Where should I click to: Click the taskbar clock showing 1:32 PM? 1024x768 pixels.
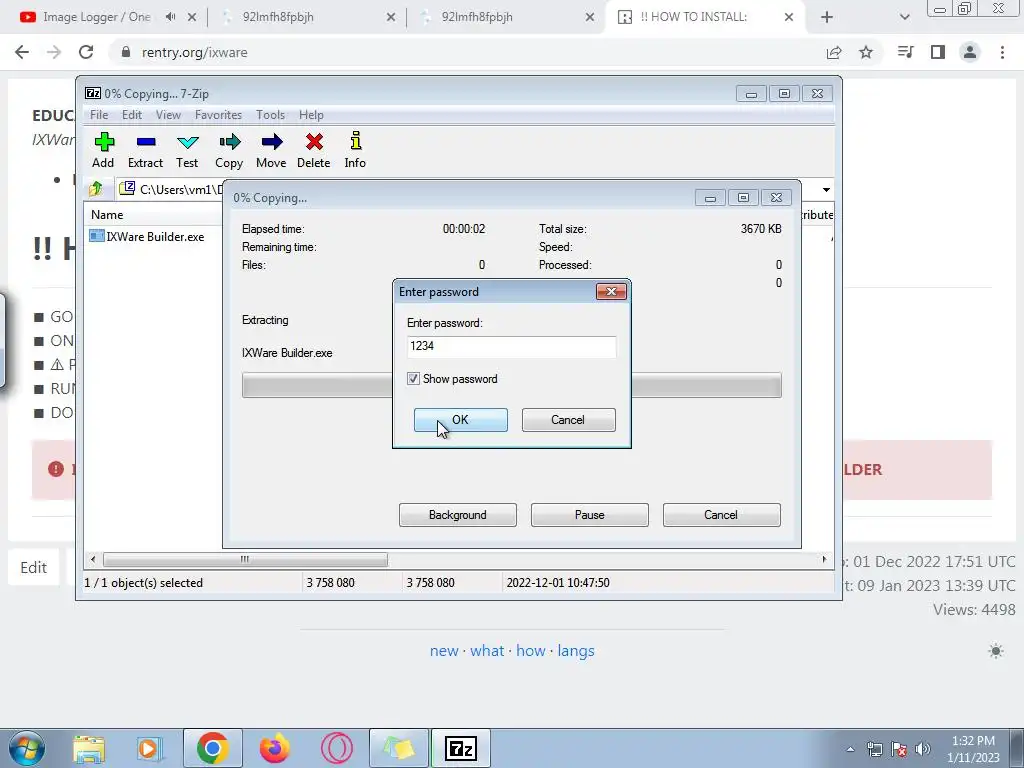click(x=973, y=749)
